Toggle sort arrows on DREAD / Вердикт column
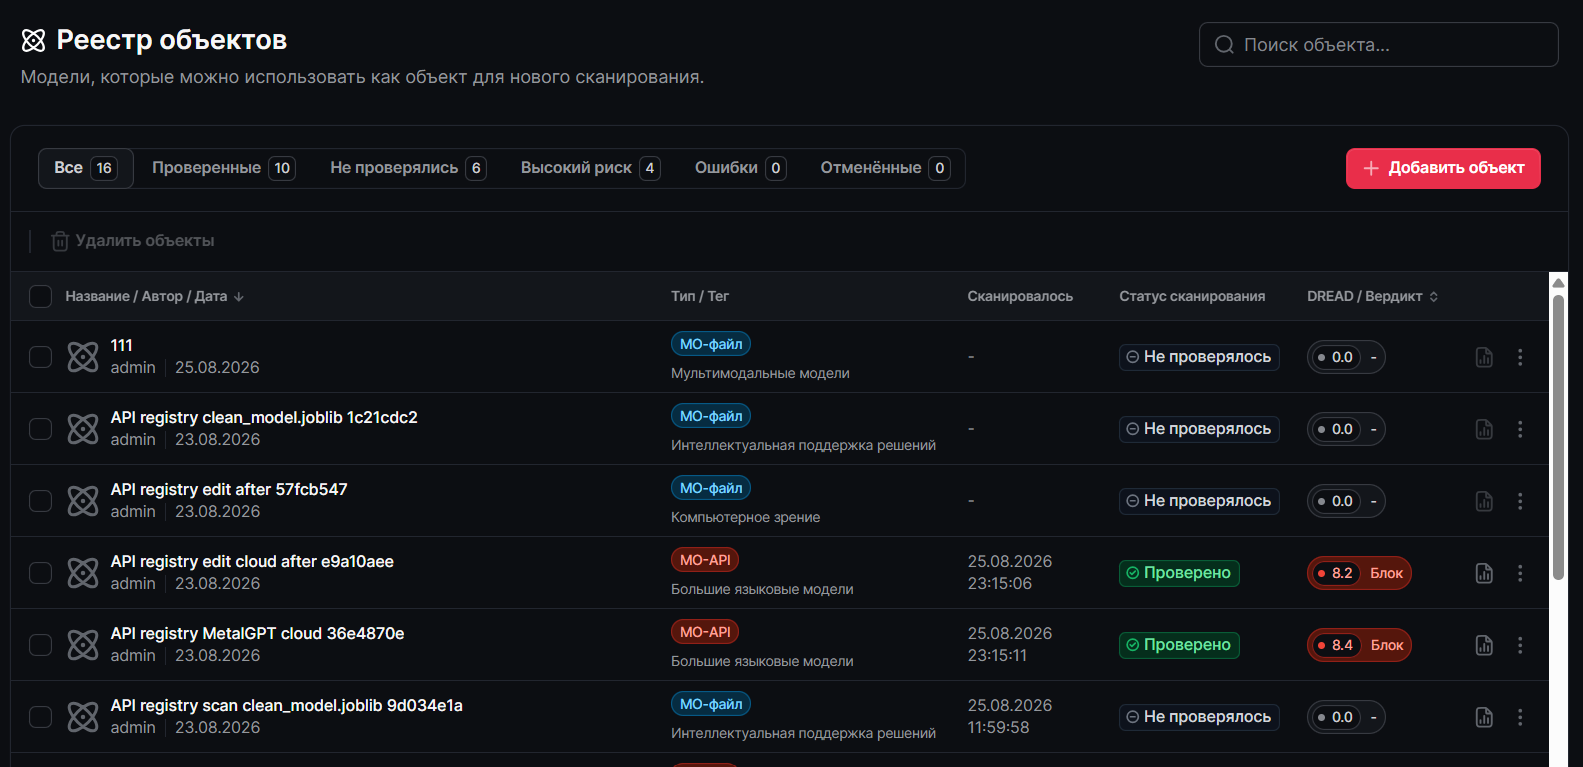 [1434, 297]
